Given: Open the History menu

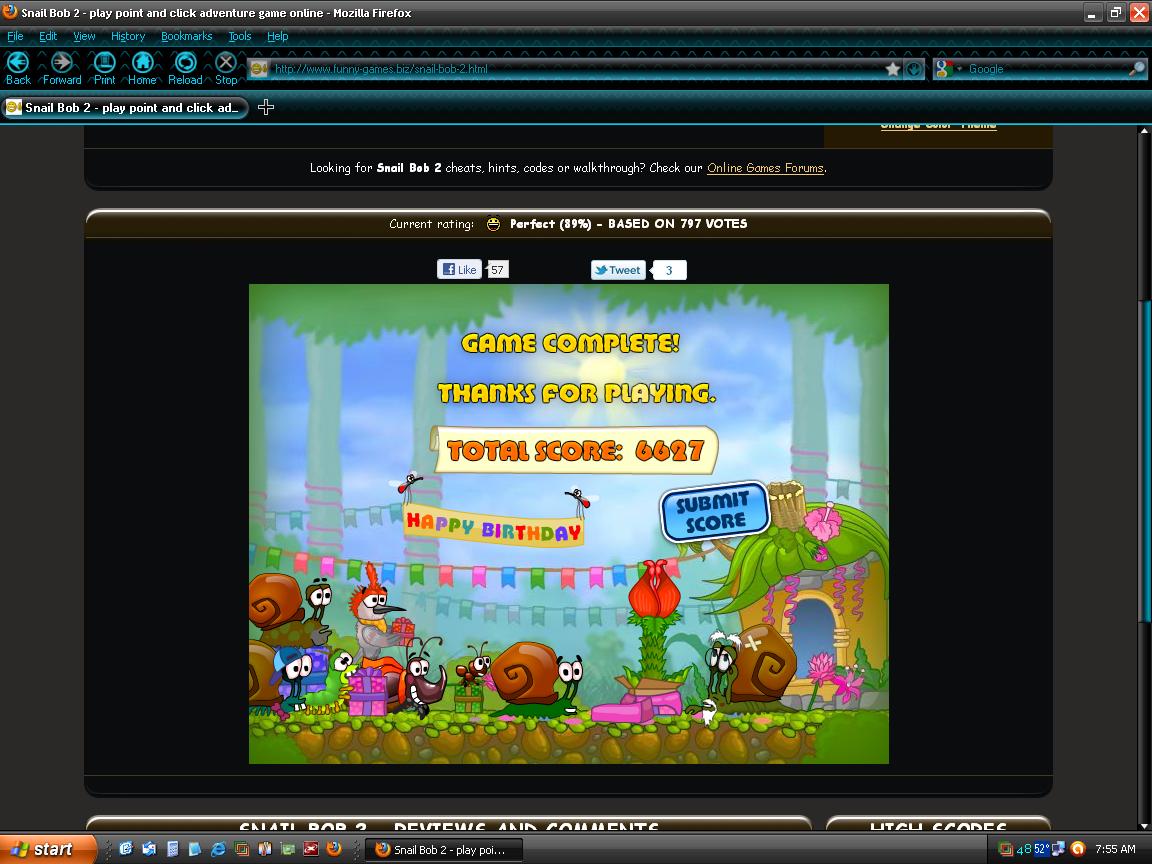Looking at the screenshot, I should pos(128,36).
